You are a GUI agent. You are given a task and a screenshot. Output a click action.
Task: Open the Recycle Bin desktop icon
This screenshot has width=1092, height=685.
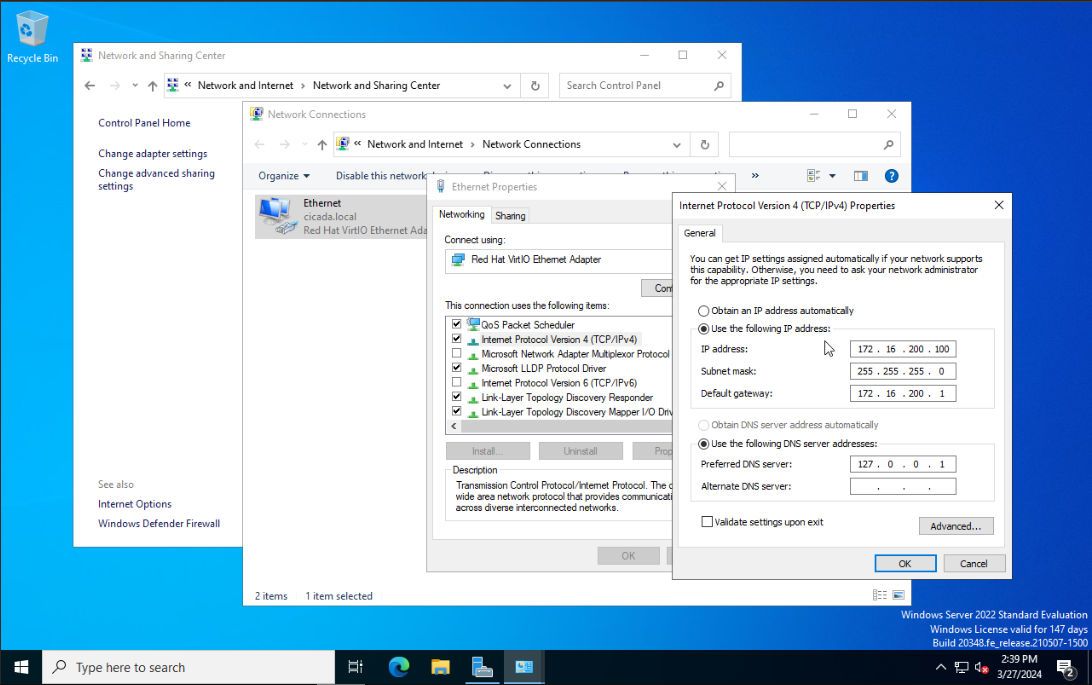pyautogui.click(x=32, y=37)
